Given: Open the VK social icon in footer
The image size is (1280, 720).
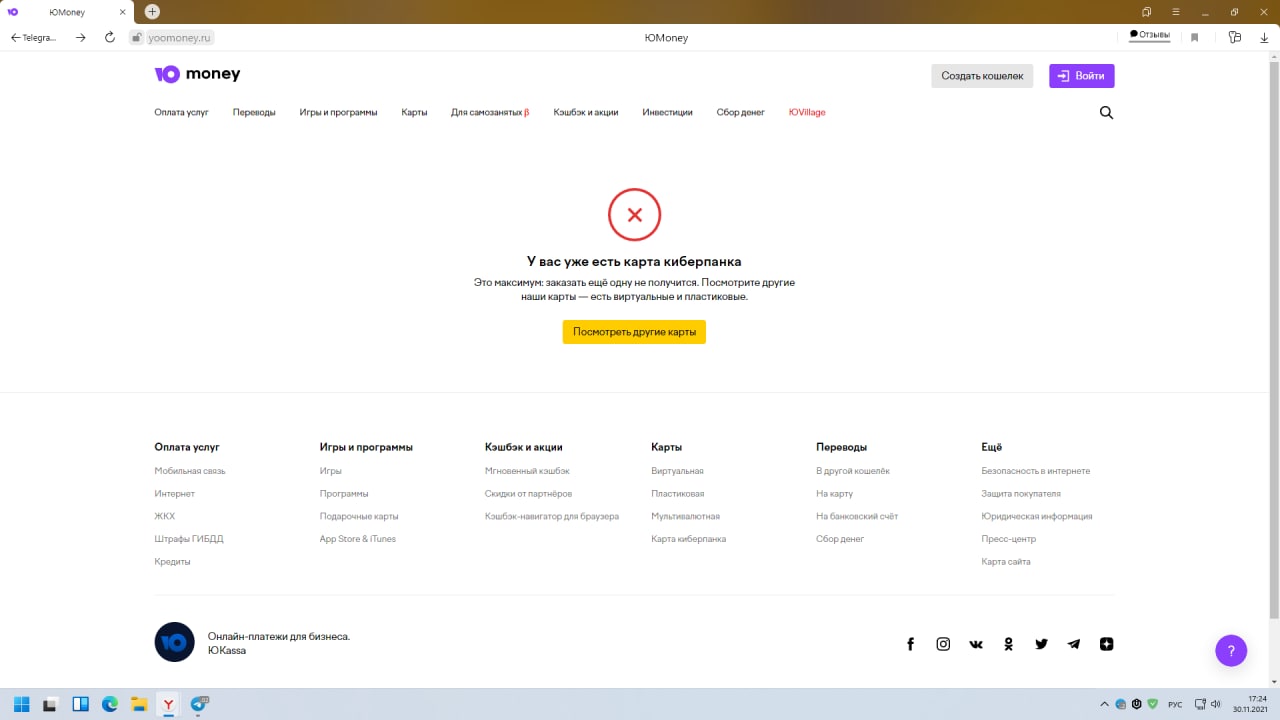Looking at the screenshot, I should coord(976,644).
